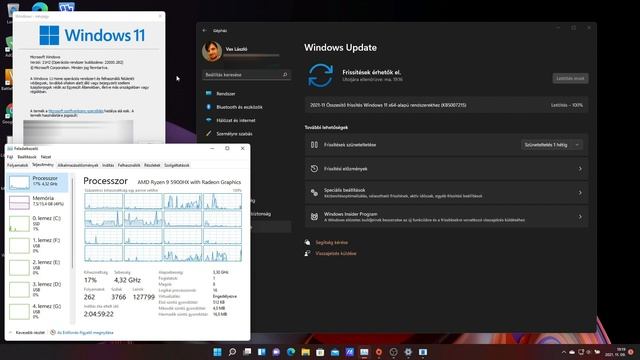The height and width of the screenshot is (360, 640).
Task: Switch to the Részletek tab
Action: tap(152, 165)
